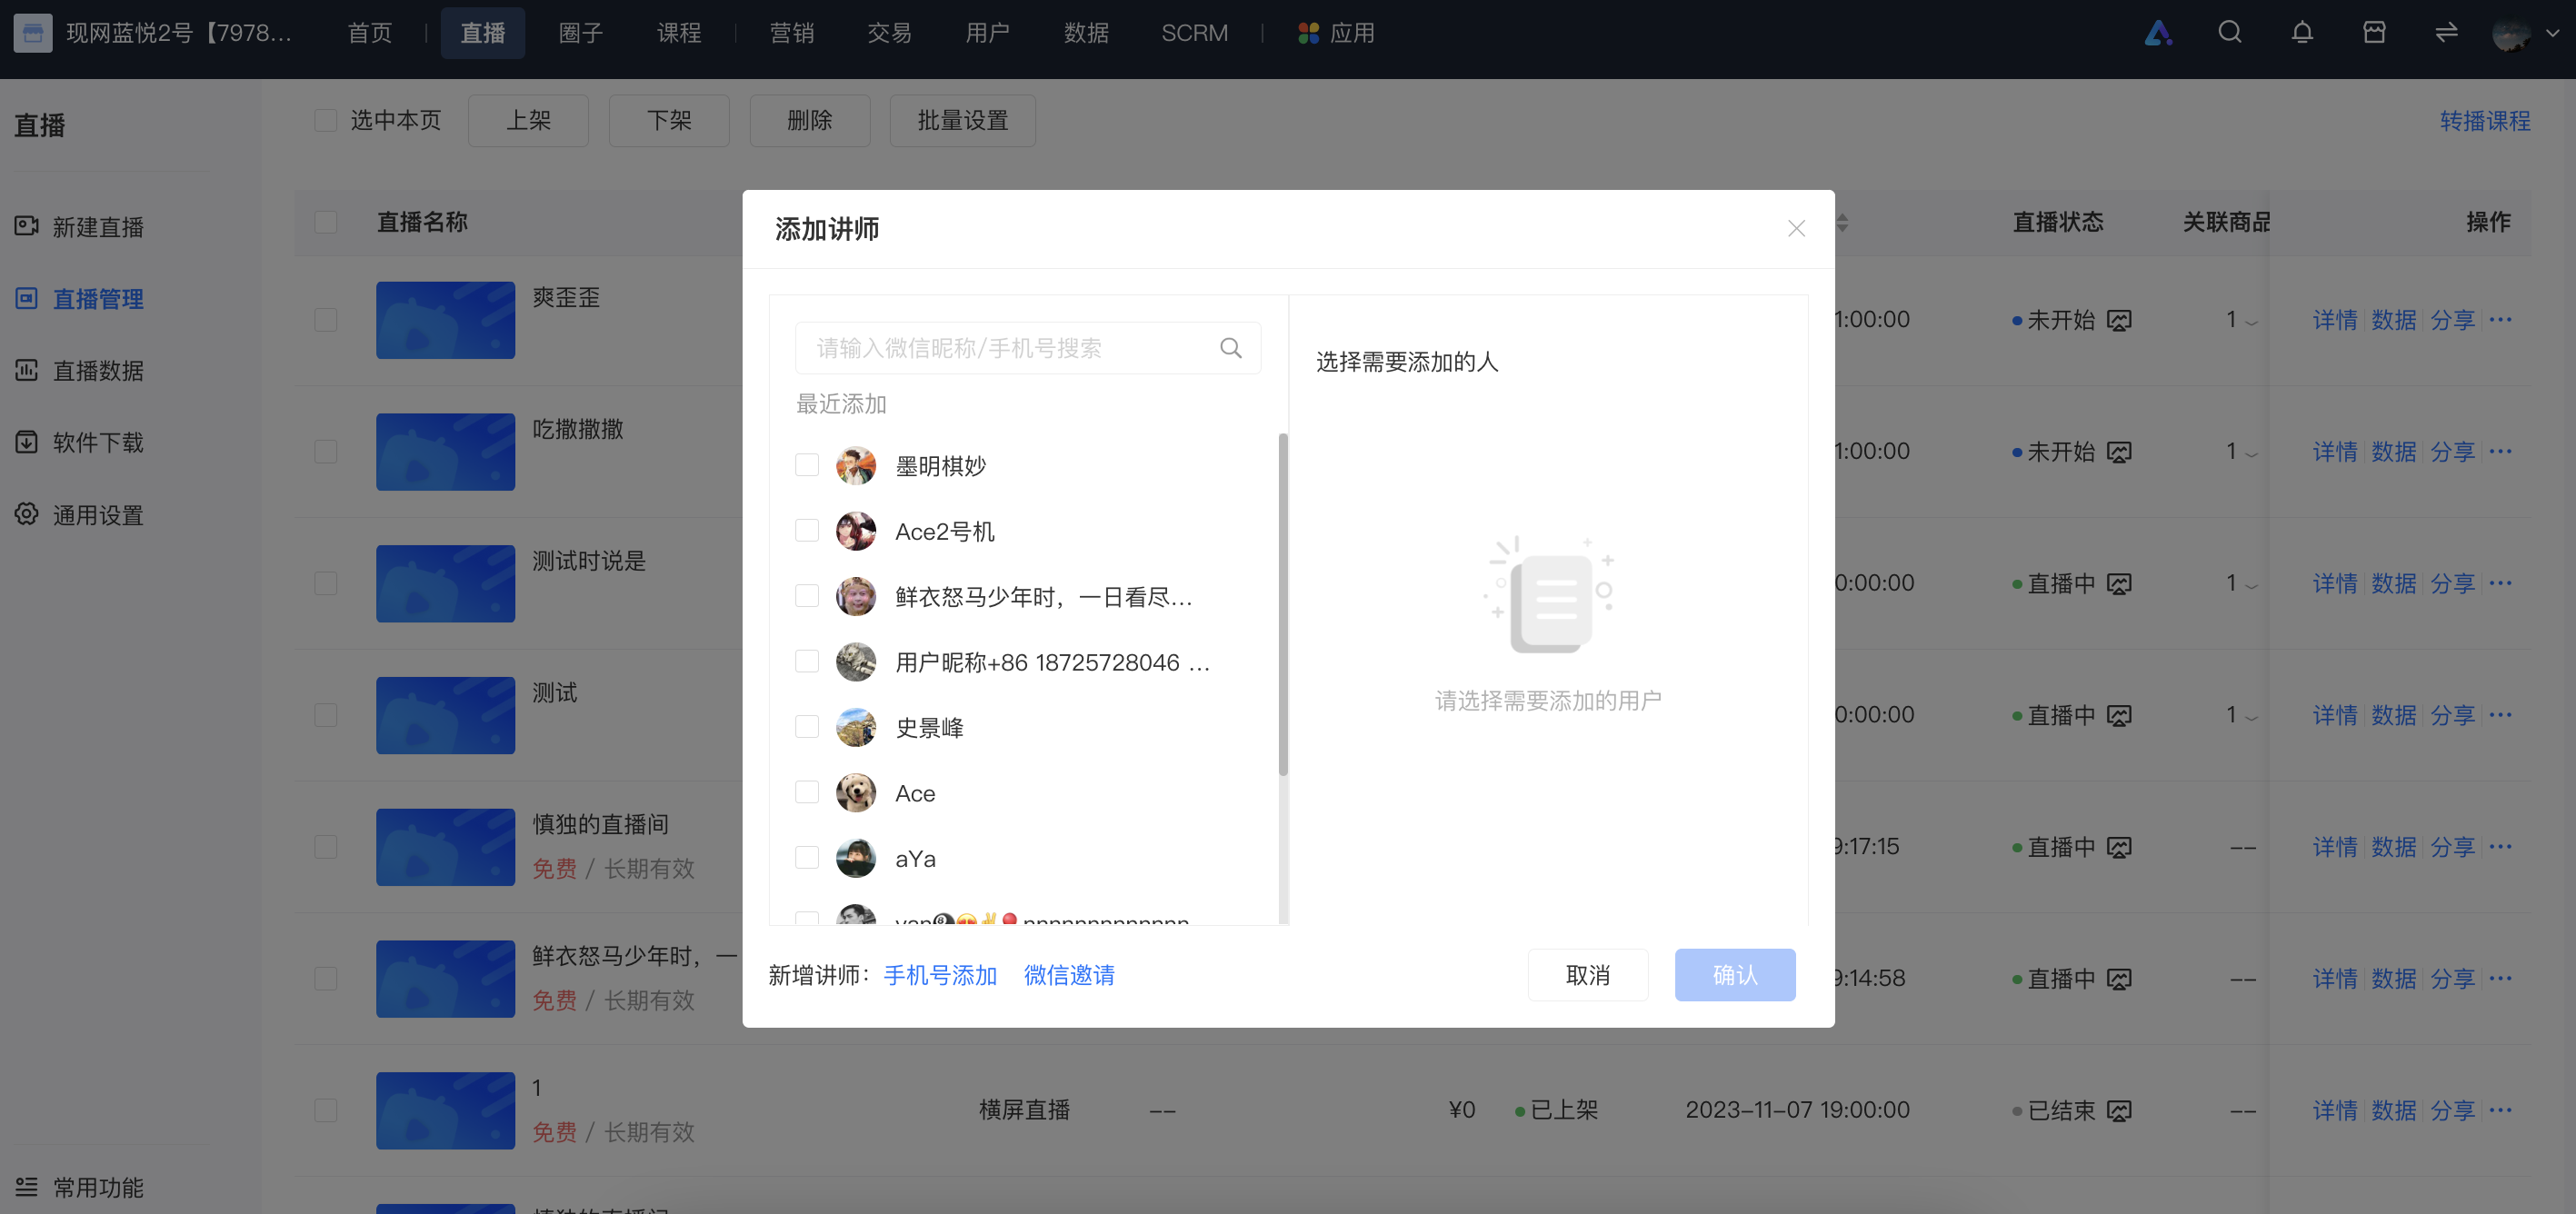Open the more options dots in the 测试时说是 row

[x=2500, y=583]
